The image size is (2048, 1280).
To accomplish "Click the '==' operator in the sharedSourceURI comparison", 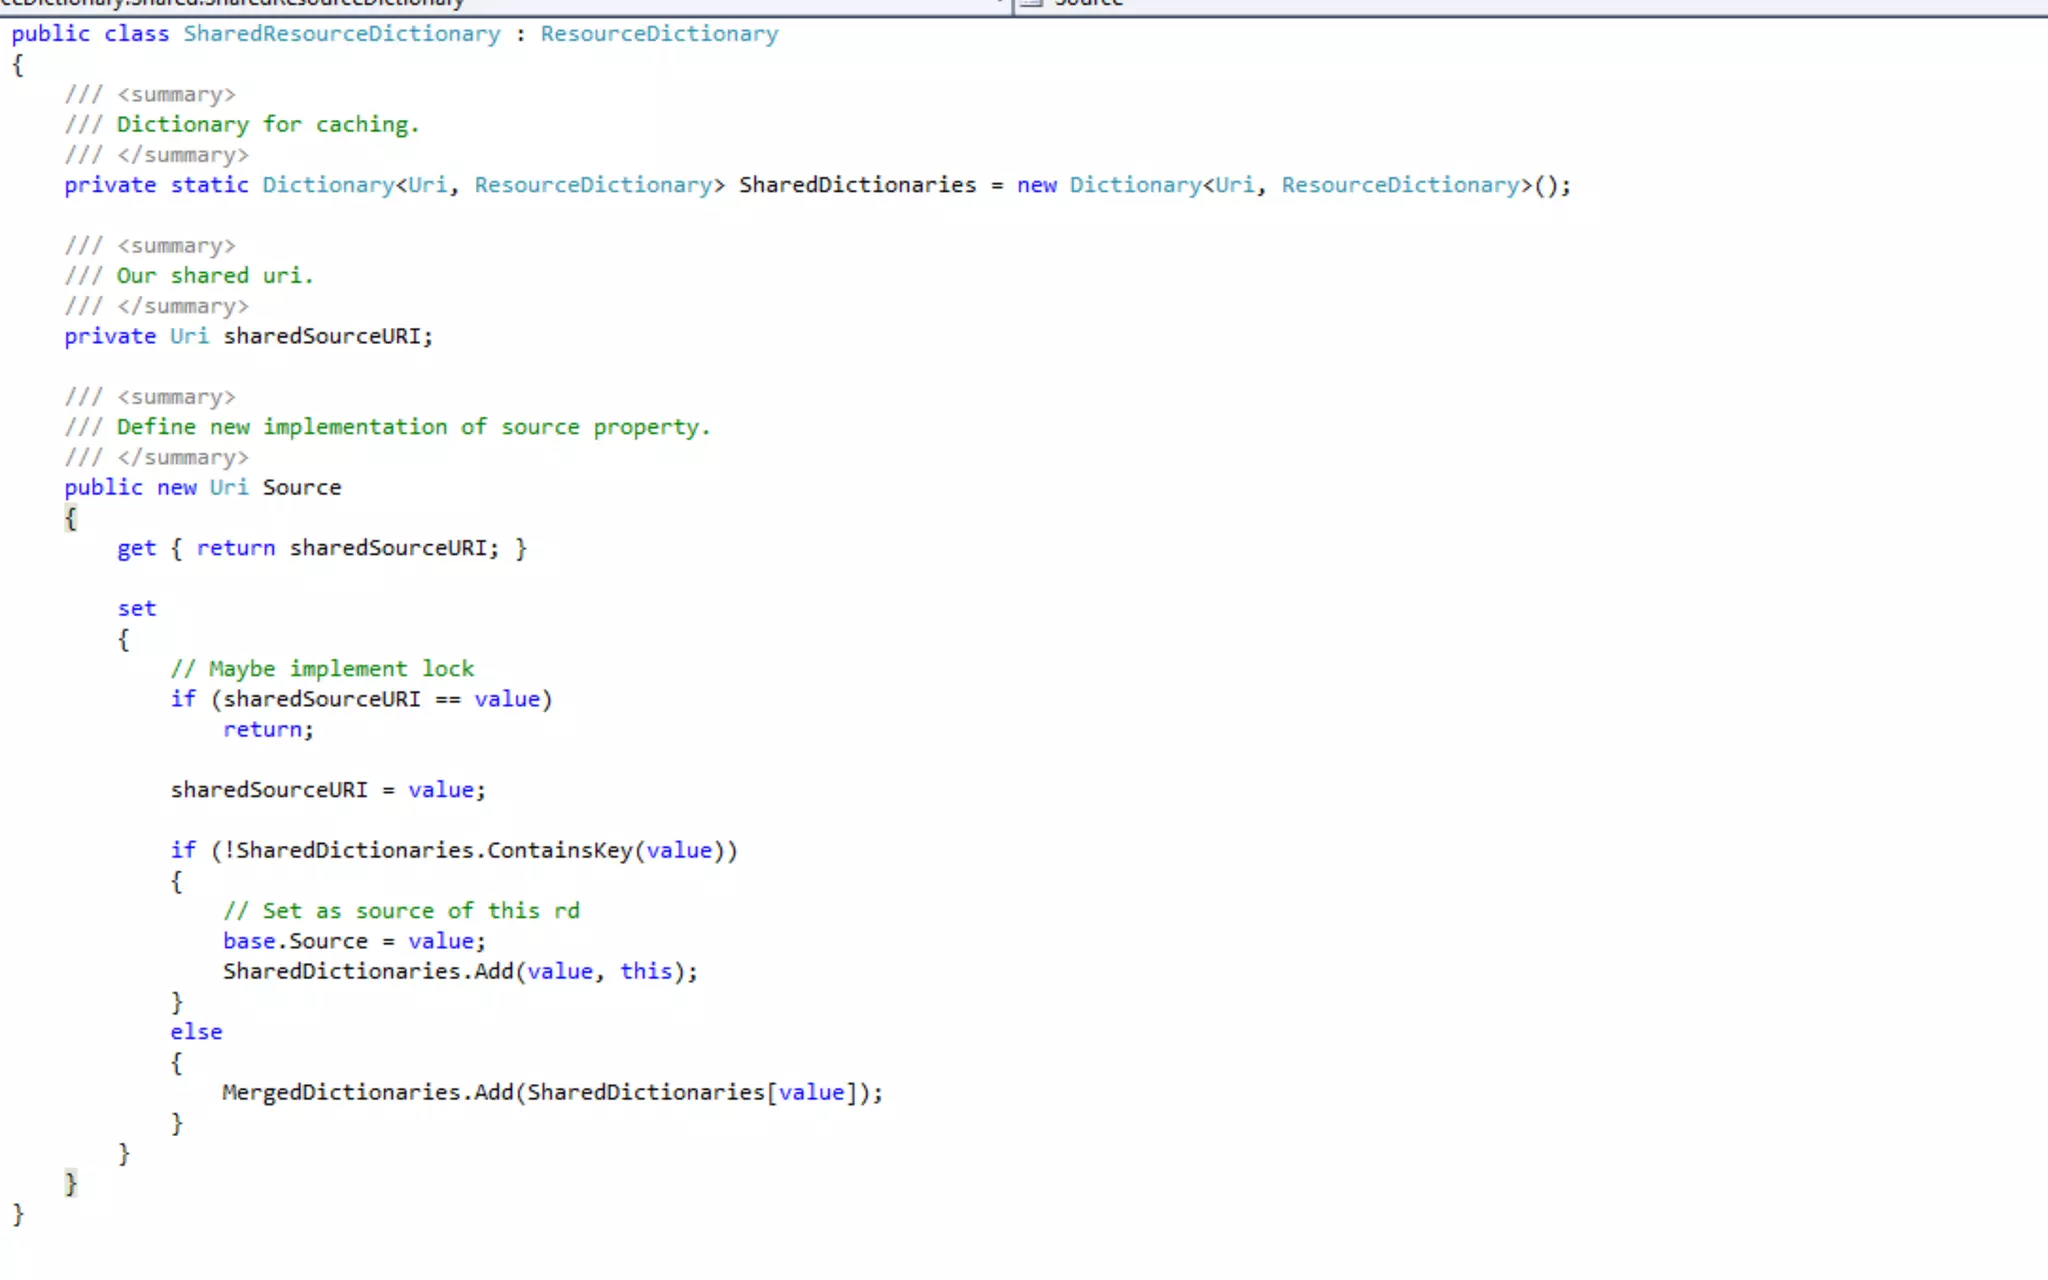I will 448,700.
